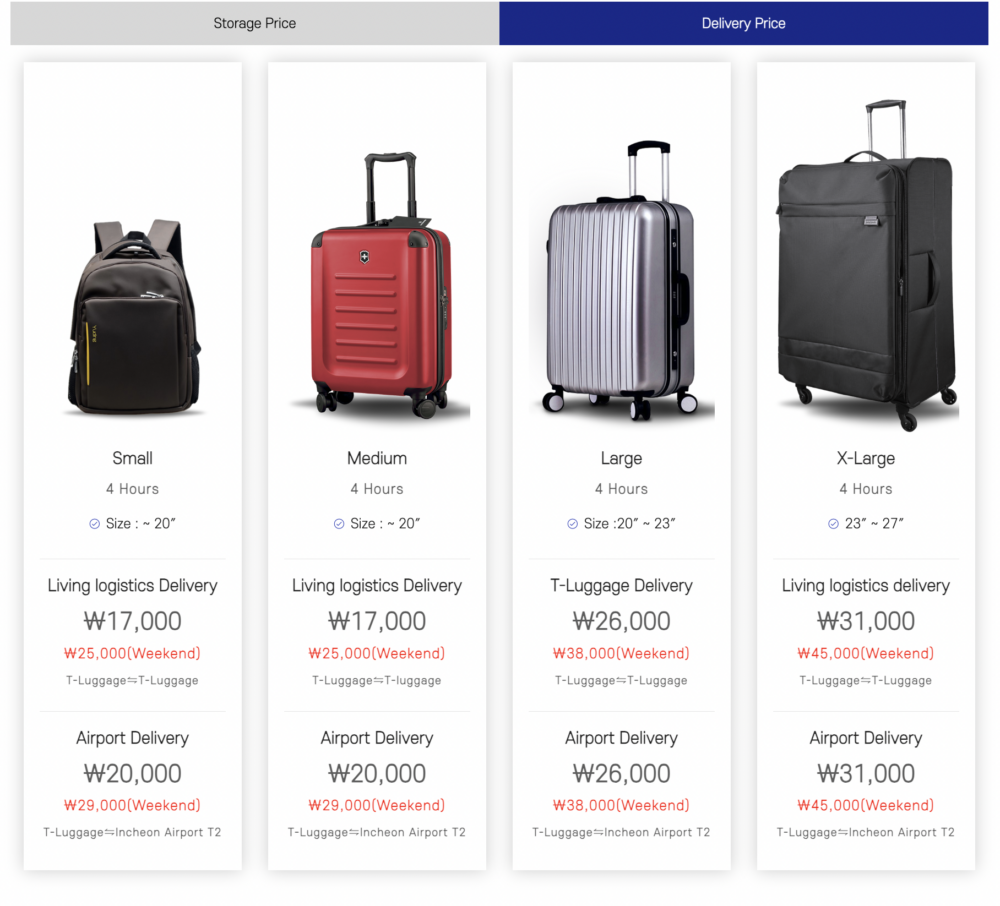Click Airport Delivery in X-Large card
Image resolution: width=1000 pixels, height=906 pixels.
click(x=866, y=738)
